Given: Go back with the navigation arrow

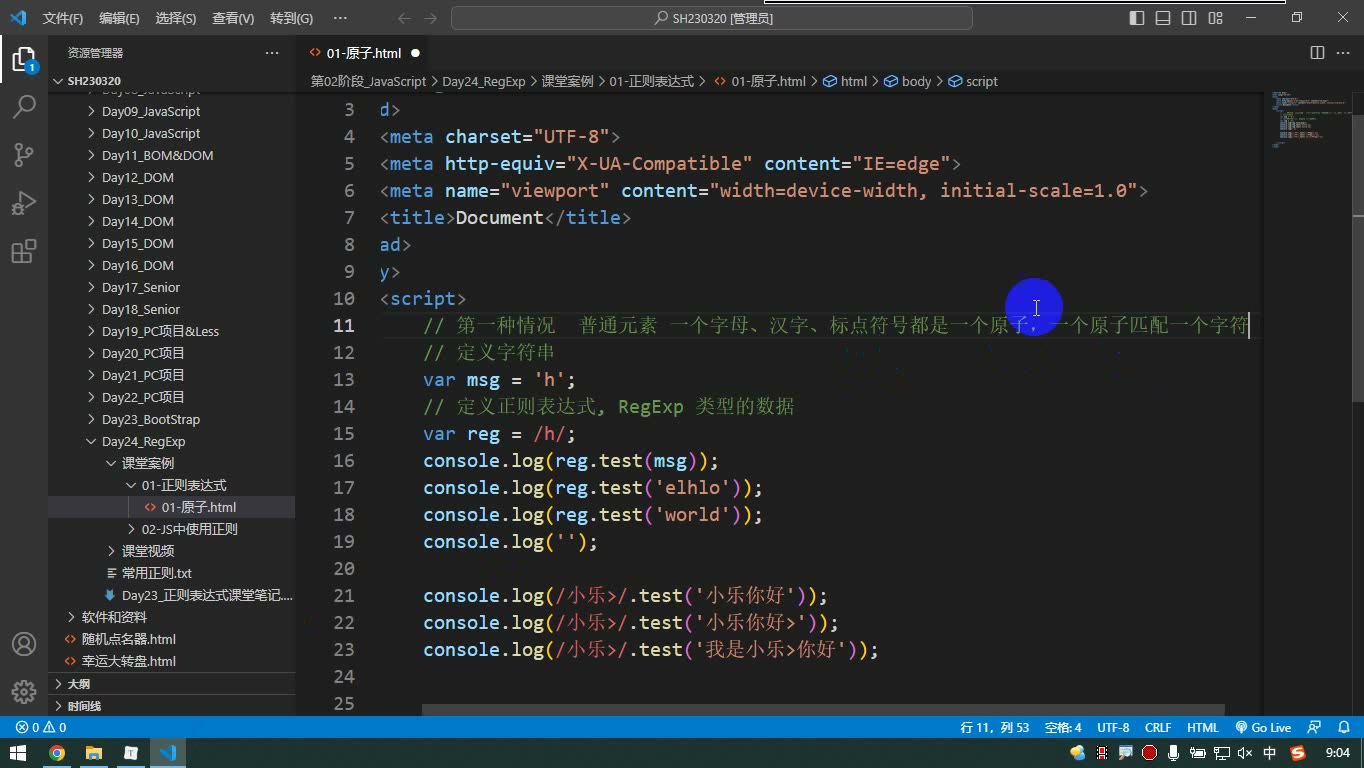Looking at the screenshot, I should pos(404,18).
